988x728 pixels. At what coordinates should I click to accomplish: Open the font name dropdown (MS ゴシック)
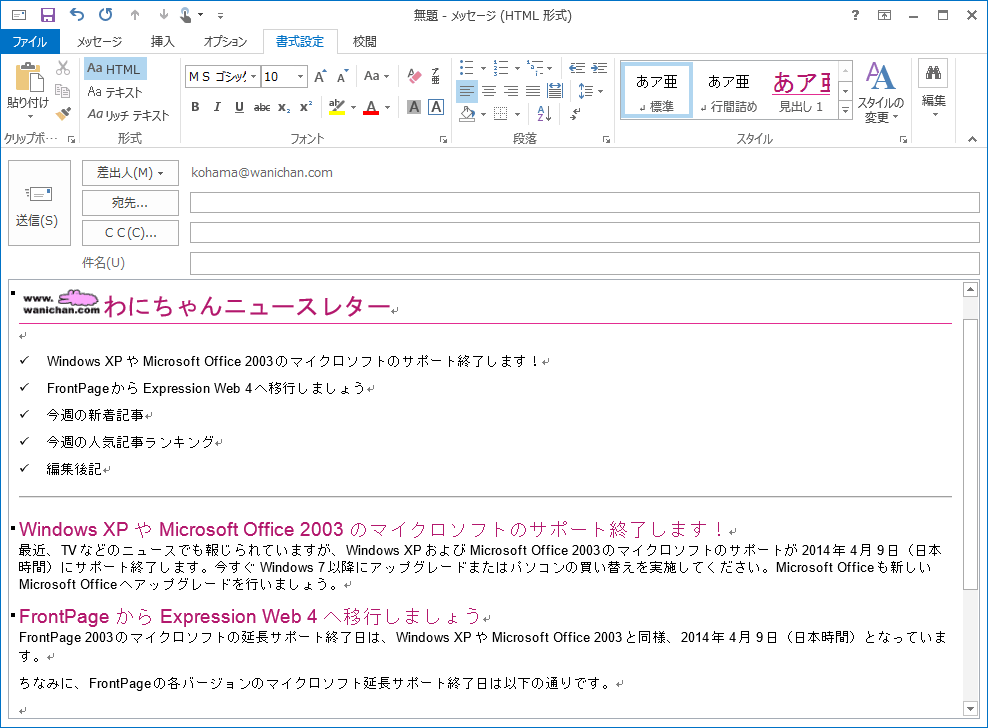253,77
